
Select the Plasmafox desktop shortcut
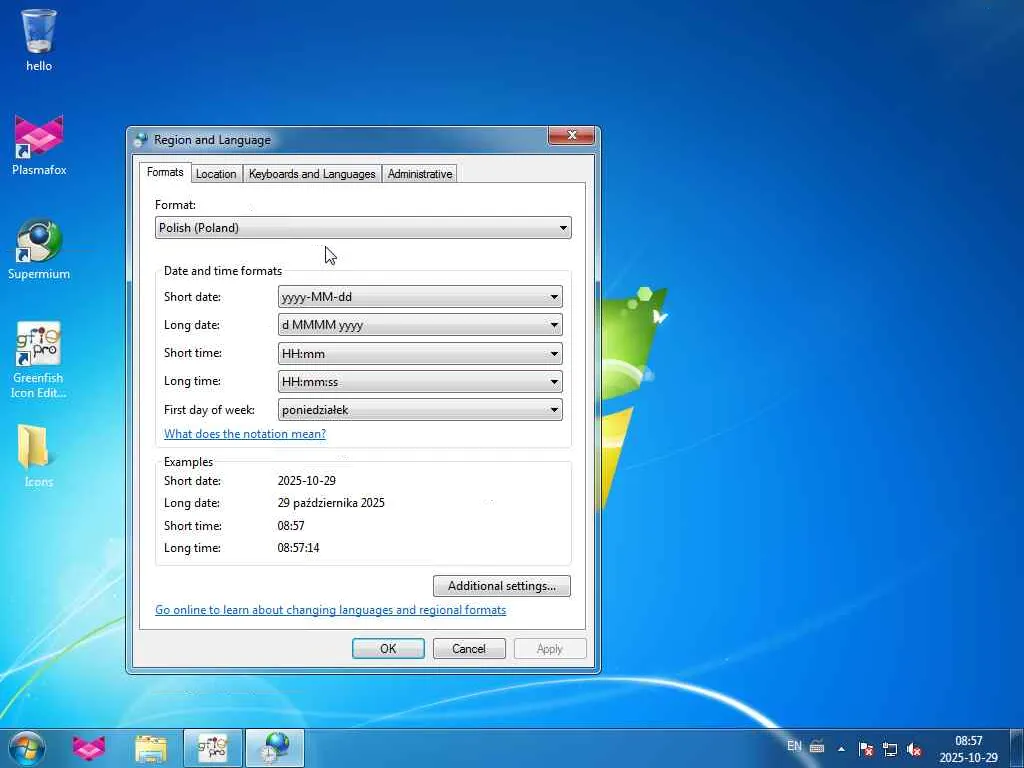tap(39, 145)
